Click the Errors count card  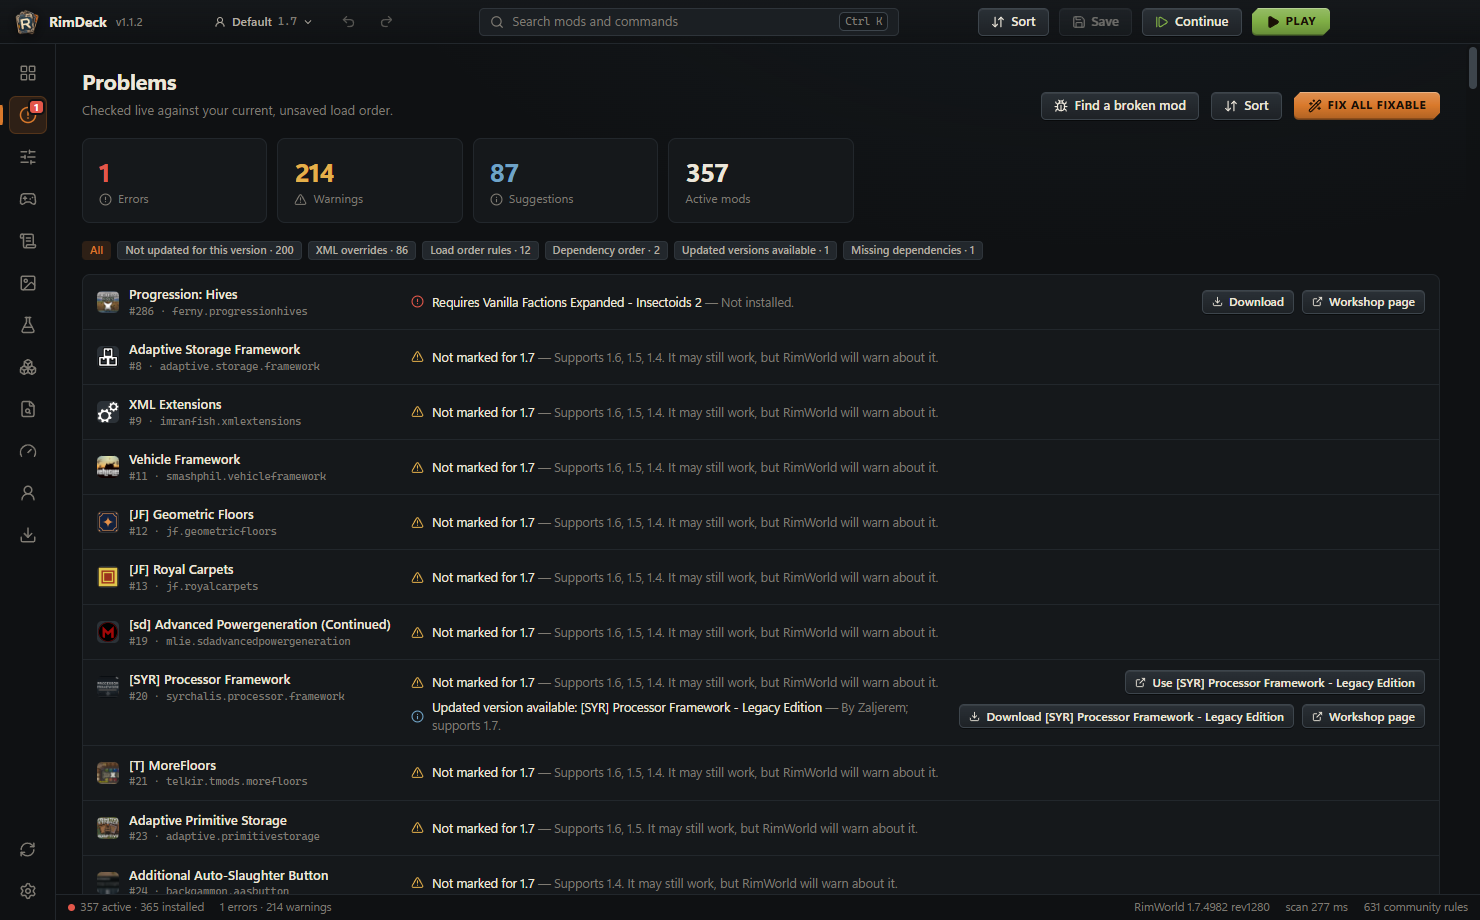[174, 180]
